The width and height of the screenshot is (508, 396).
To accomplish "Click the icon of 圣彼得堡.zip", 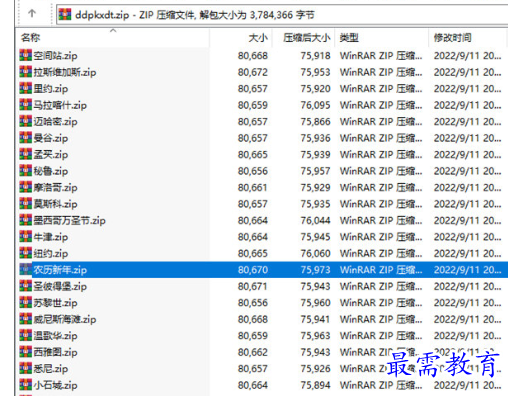I will click(26, 286).
